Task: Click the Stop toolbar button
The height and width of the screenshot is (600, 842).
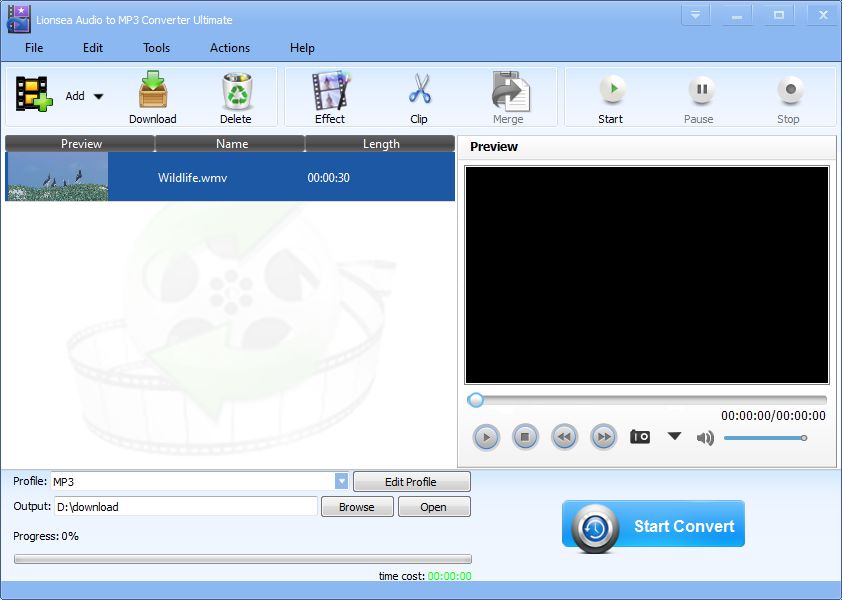Action: tap(789, 97)
